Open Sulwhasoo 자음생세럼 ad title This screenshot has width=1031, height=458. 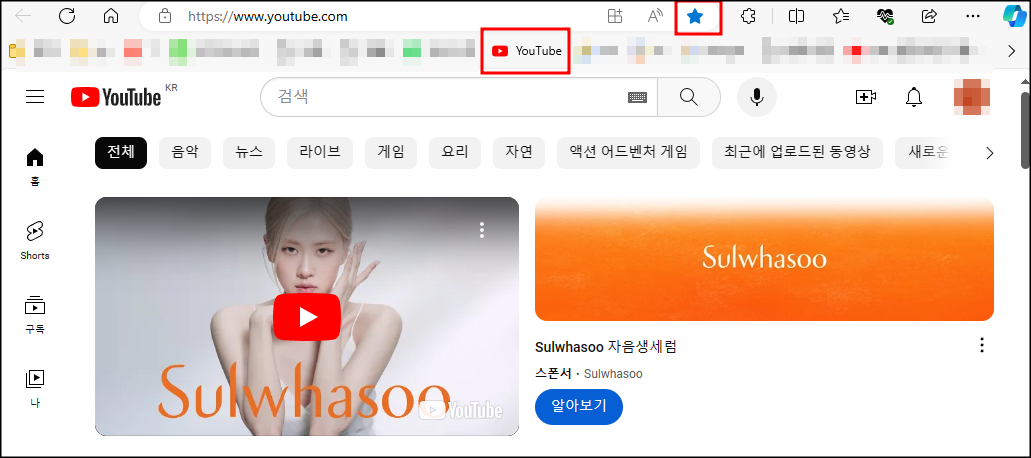606,347
